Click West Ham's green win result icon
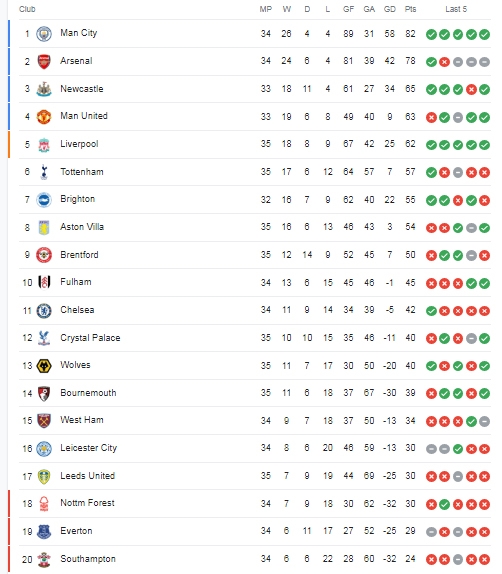The image size is (502, 574). pos(471,422)
